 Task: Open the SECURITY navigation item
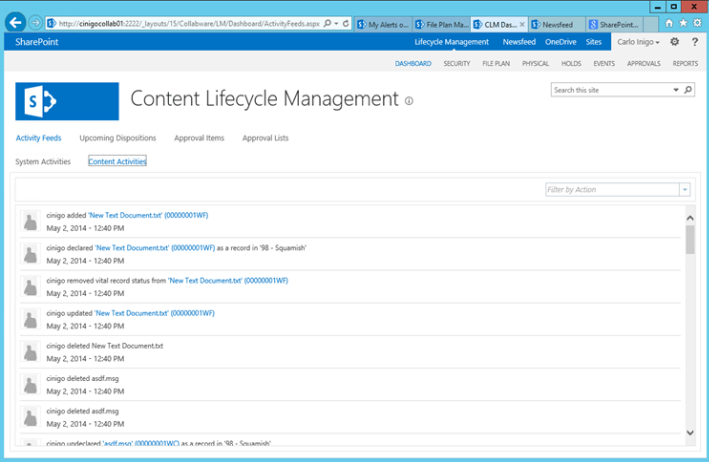coord(457,64)
